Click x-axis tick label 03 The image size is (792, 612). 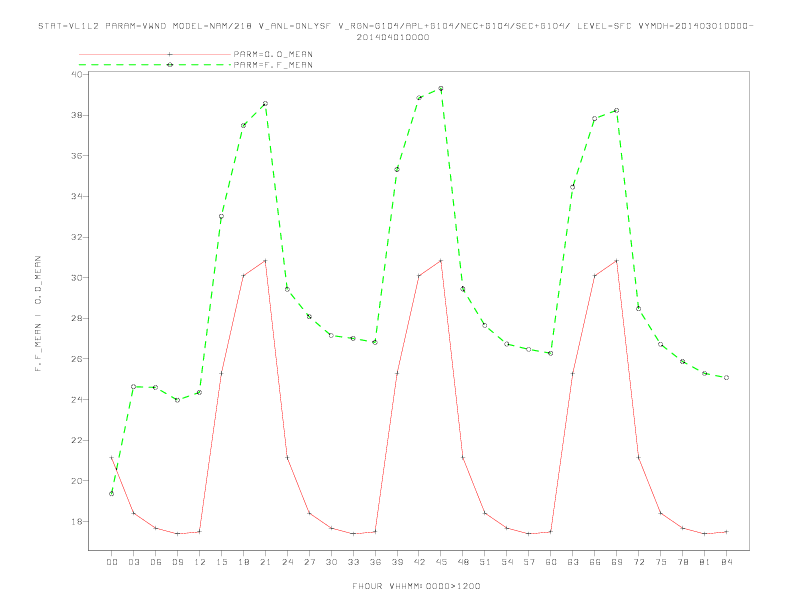(133, 562)
